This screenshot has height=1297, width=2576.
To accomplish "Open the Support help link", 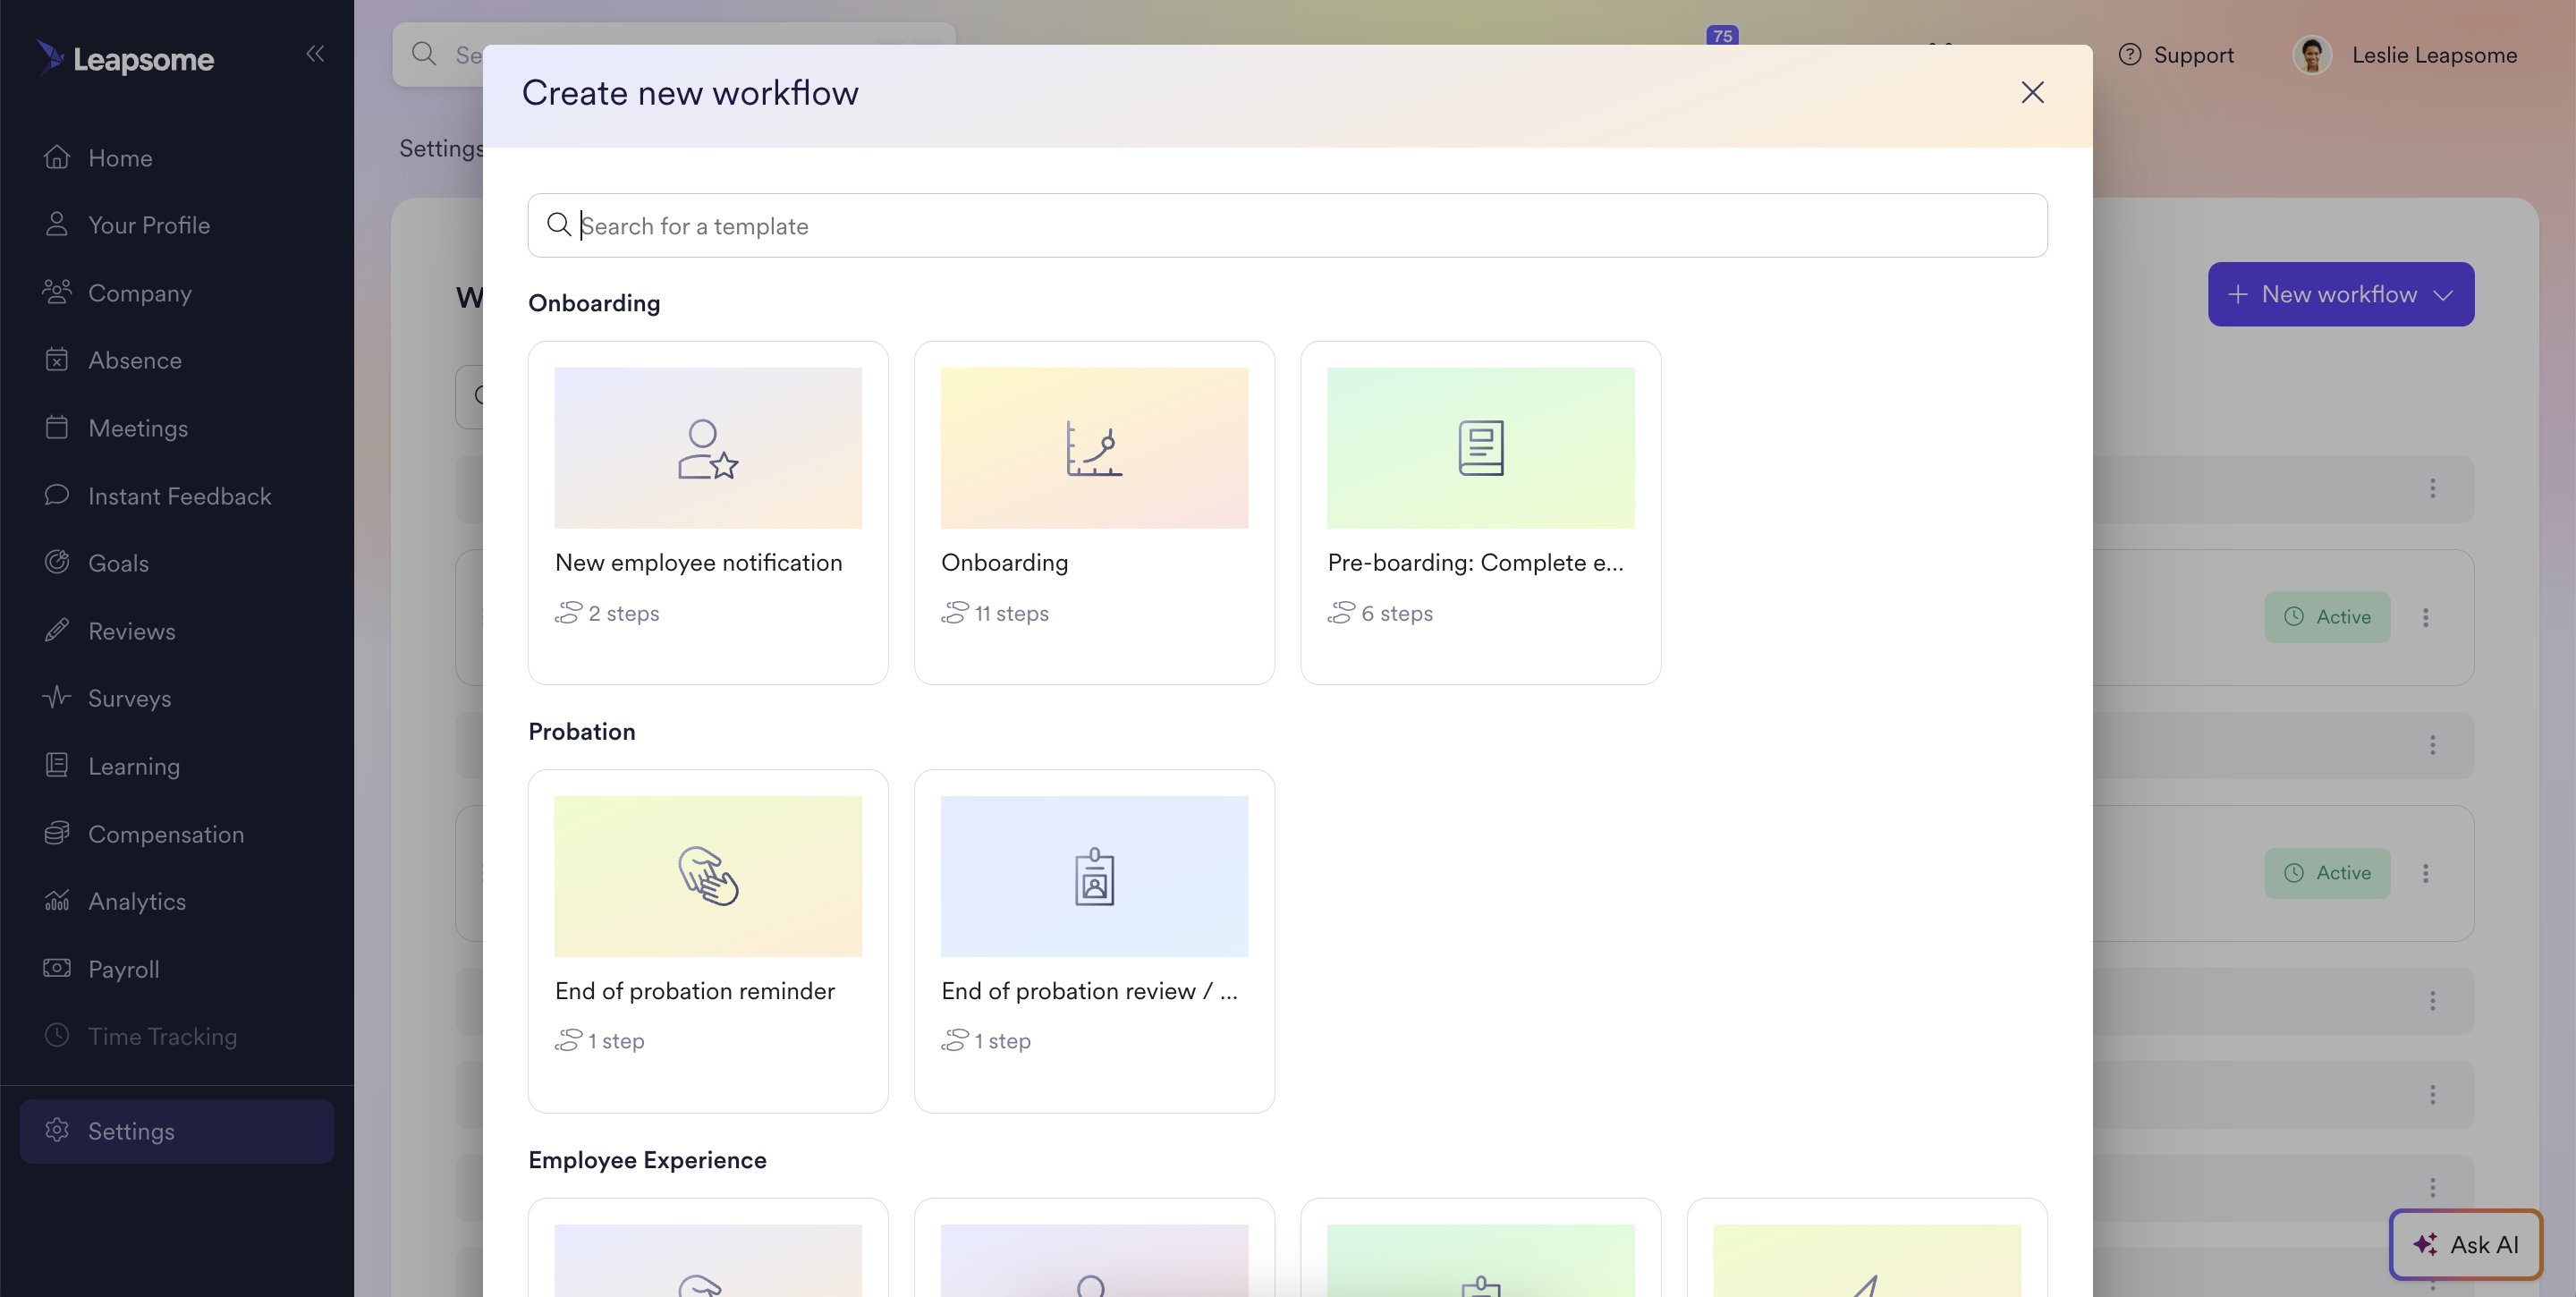I will point(2175,55).
